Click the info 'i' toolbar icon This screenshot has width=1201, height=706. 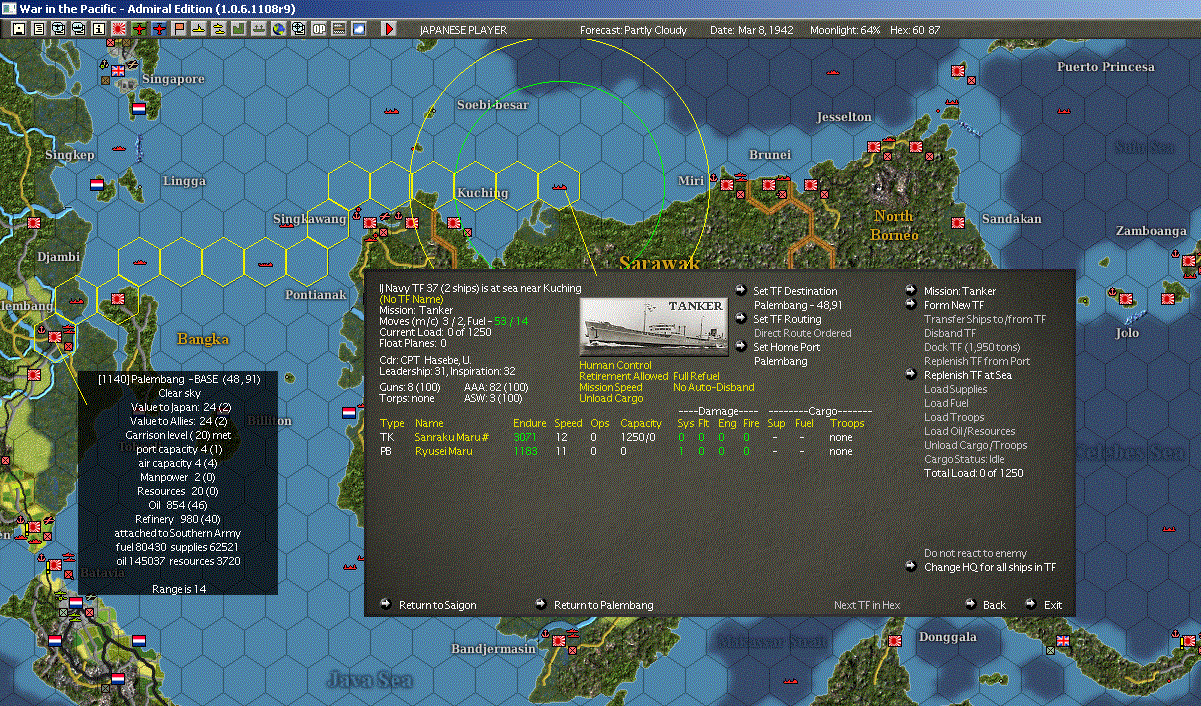click(x=98, y=29)
